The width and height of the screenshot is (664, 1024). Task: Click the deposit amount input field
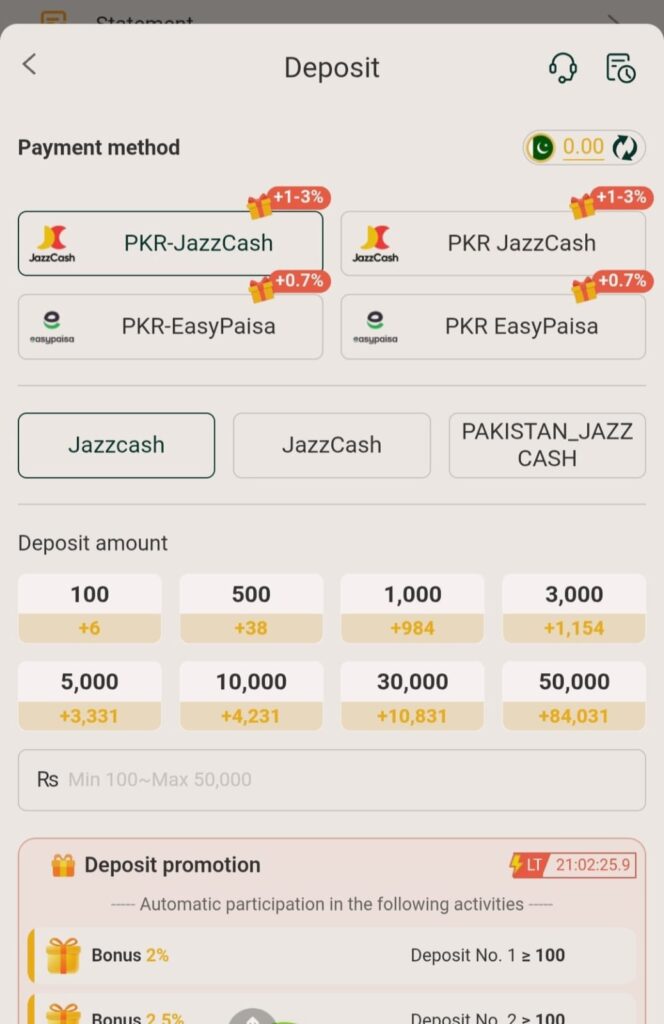pos(332,780)
